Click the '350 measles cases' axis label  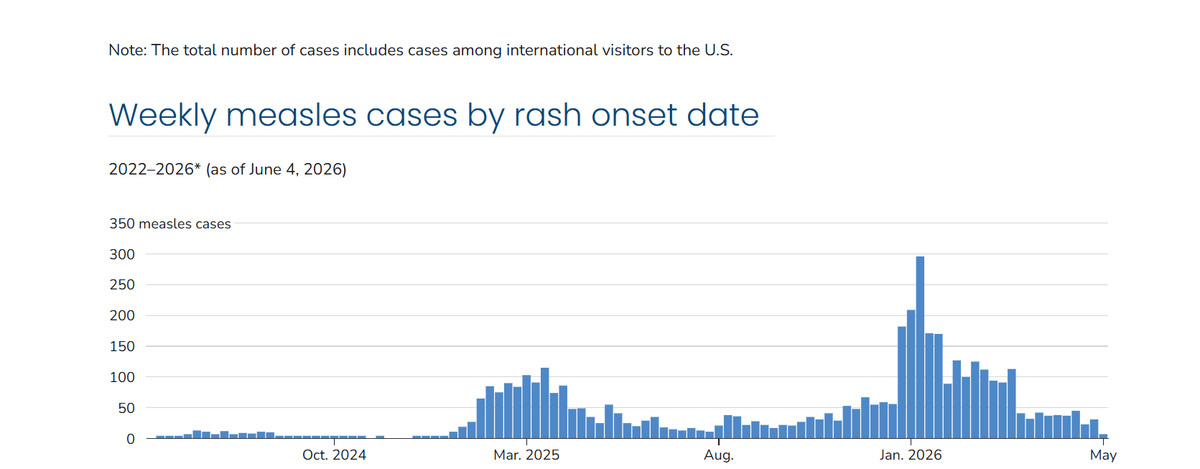[x=170, y=224]
